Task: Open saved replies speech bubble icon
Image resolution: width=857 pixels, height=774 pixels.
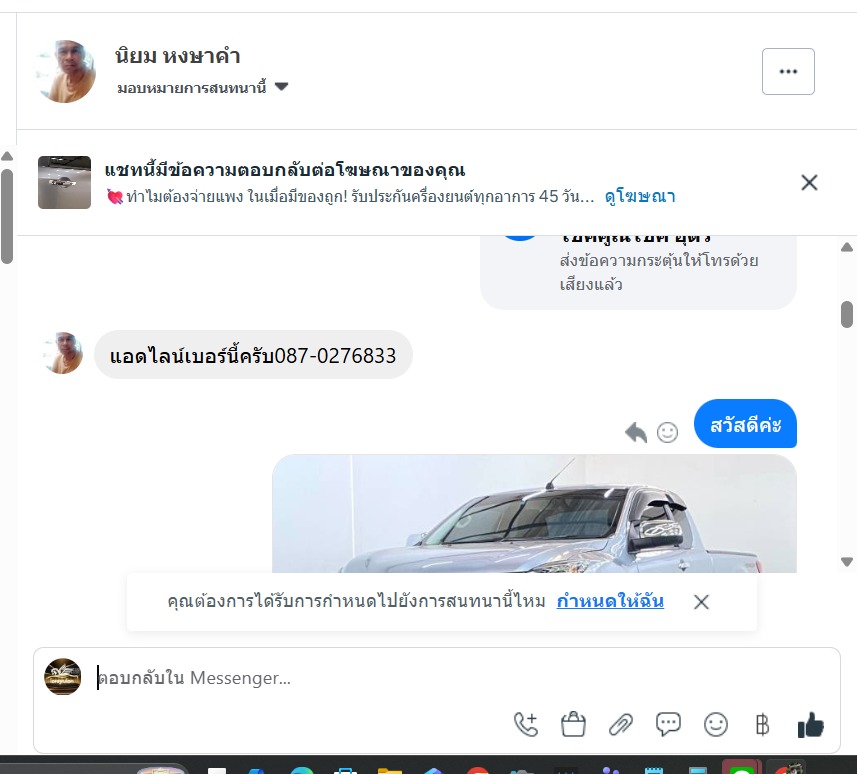Action: point(668,725)
